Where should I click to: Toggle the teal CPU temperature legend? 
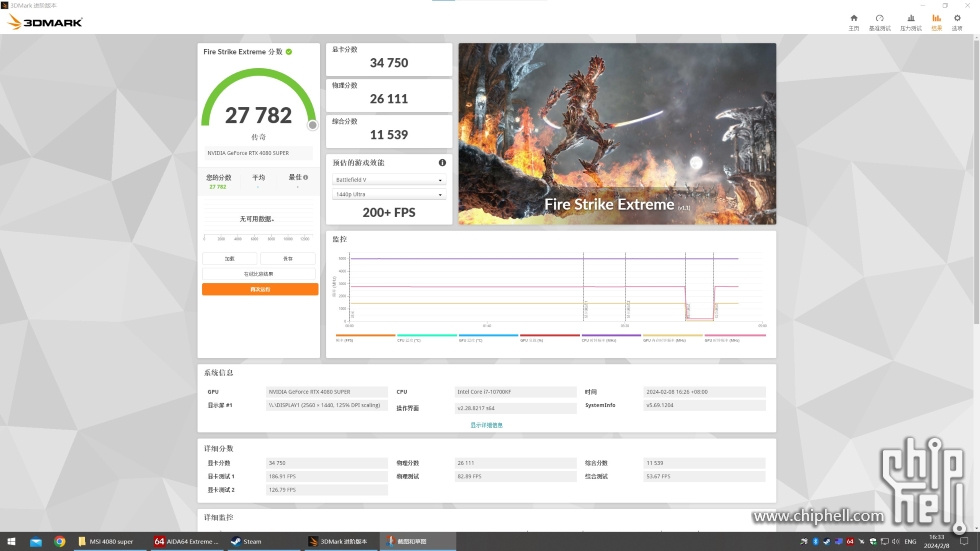pos(427,337)
